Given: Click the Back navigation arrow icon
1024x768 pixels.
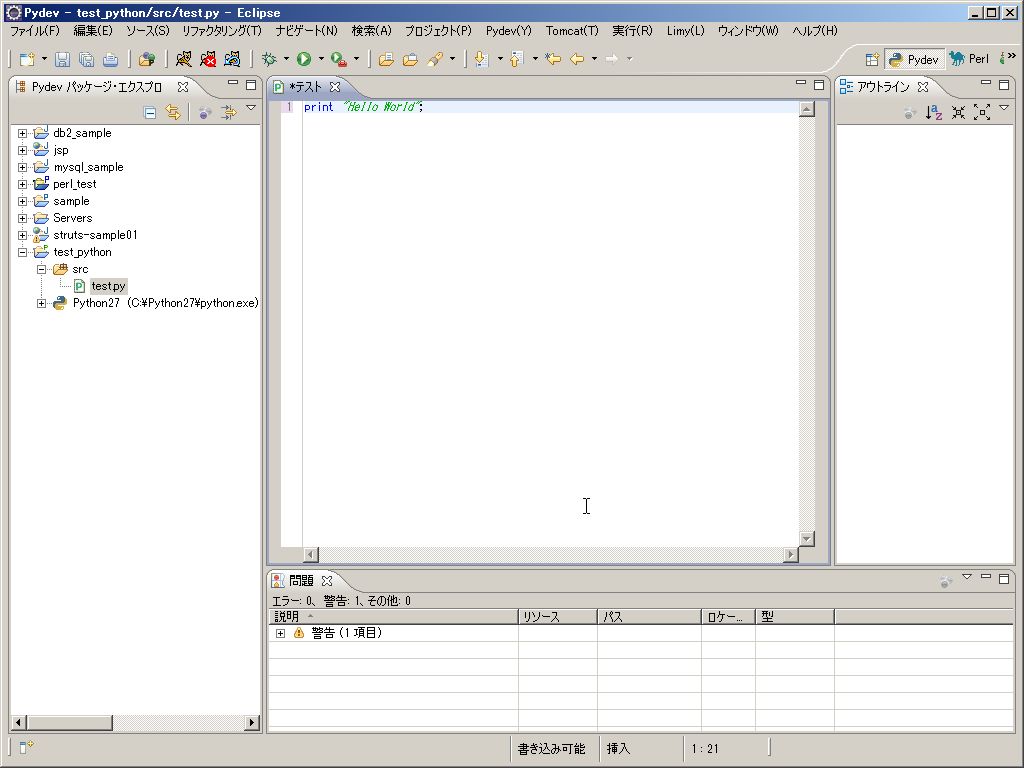Looking at the screenshot, I should (x=577, y=59).
